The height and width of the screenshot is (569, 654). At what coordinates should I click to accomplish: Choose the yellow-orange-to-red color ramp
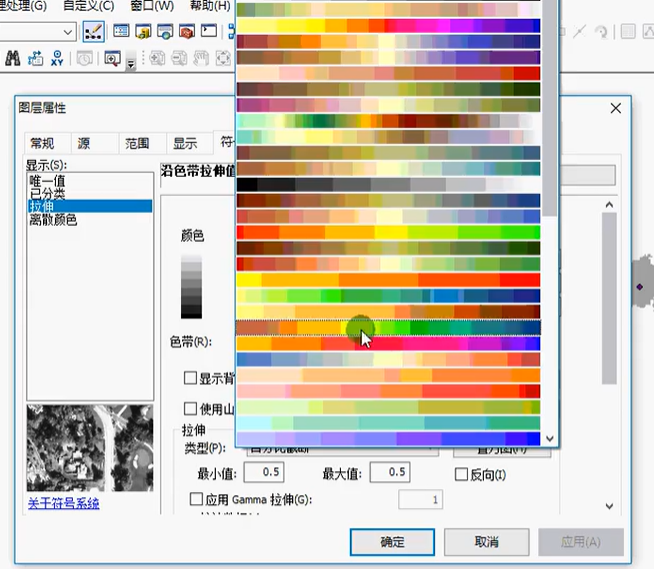tap(388, 280)
